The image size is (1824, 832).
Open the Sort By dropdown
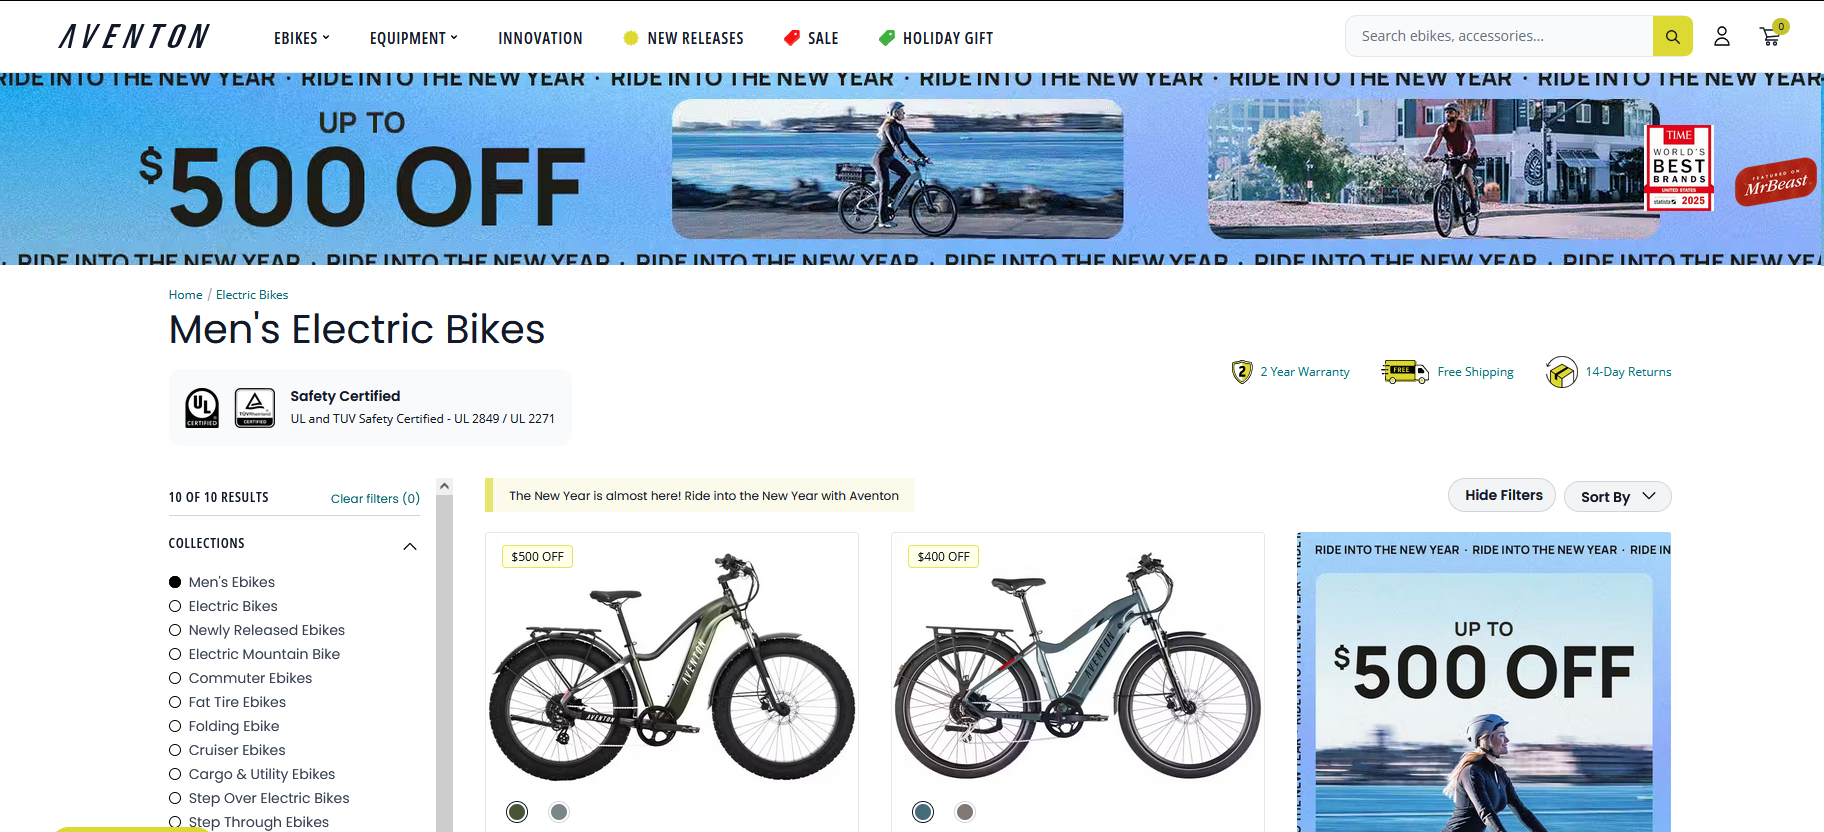tap(1618, 497)
